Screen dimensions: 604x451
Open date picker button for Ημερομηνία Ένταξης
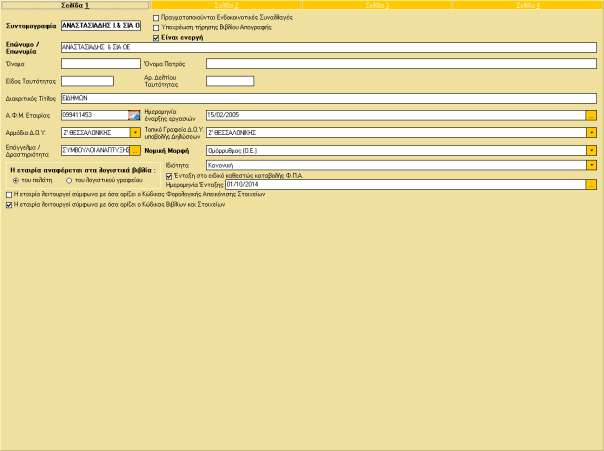(x=591, y=185)
